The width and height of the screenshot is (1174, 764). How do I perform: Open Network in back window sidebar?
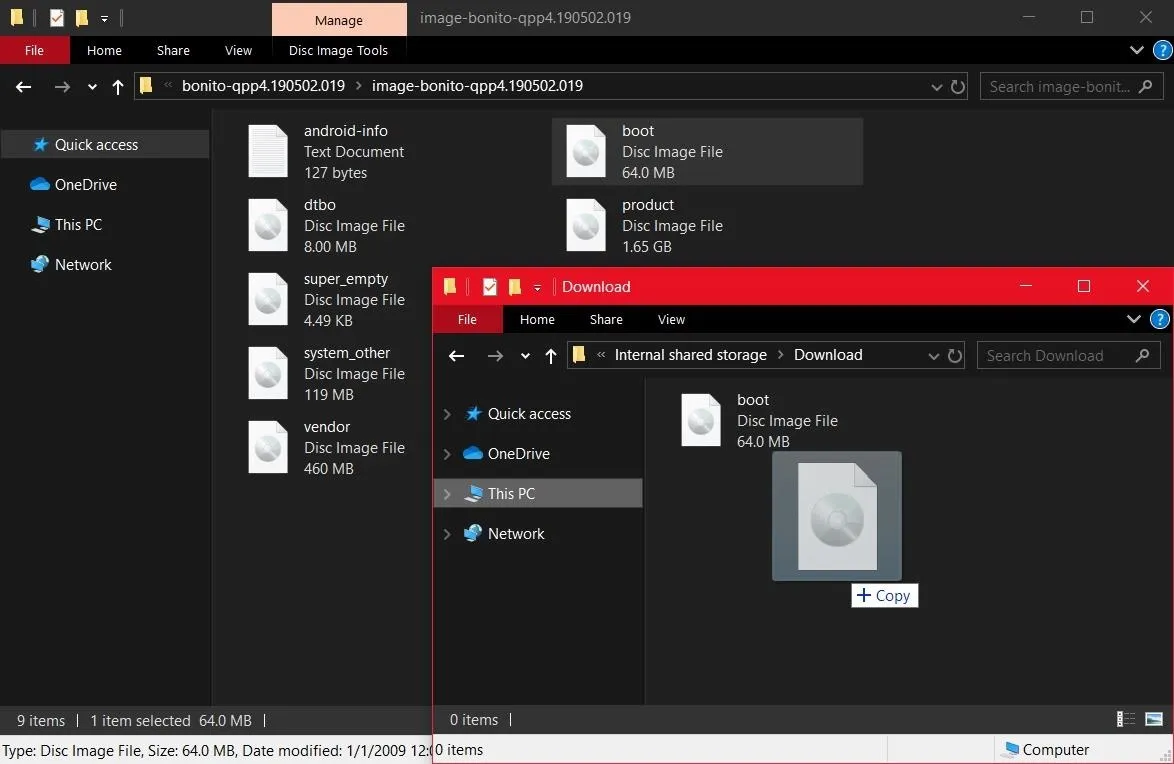click(x=70, y=264)
